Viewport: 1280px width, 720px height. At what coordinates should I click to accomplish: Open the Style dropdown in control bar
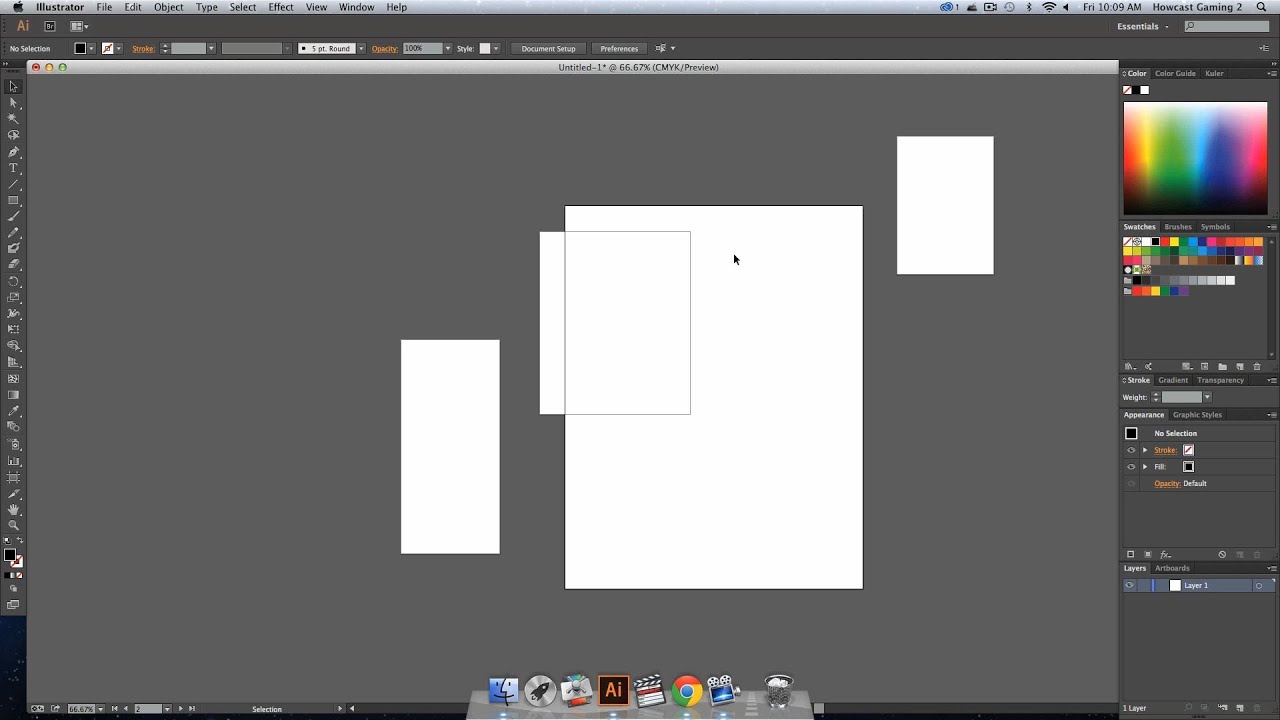pos(496,48)
